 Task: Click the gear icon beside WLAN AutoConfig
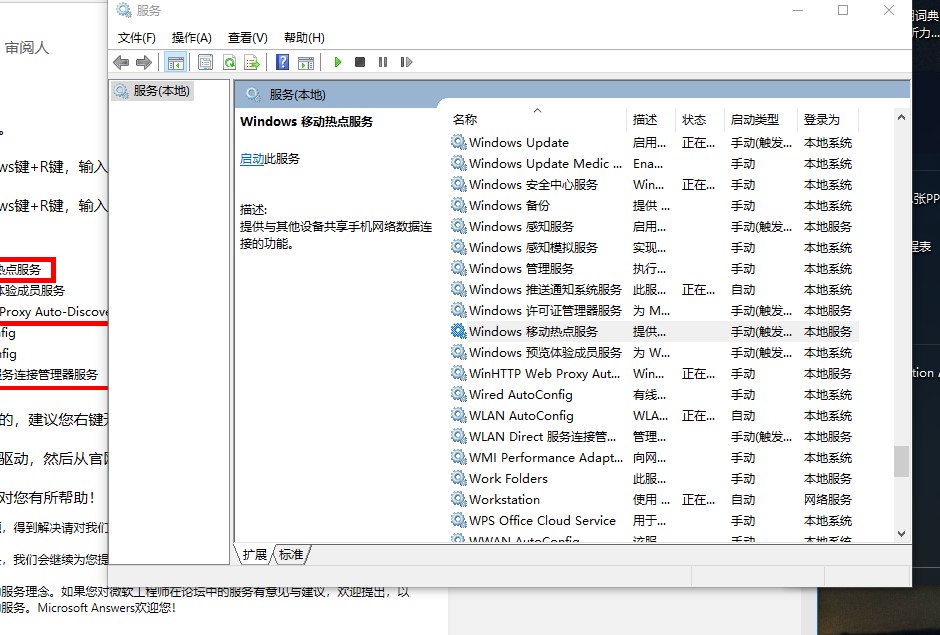459,415
